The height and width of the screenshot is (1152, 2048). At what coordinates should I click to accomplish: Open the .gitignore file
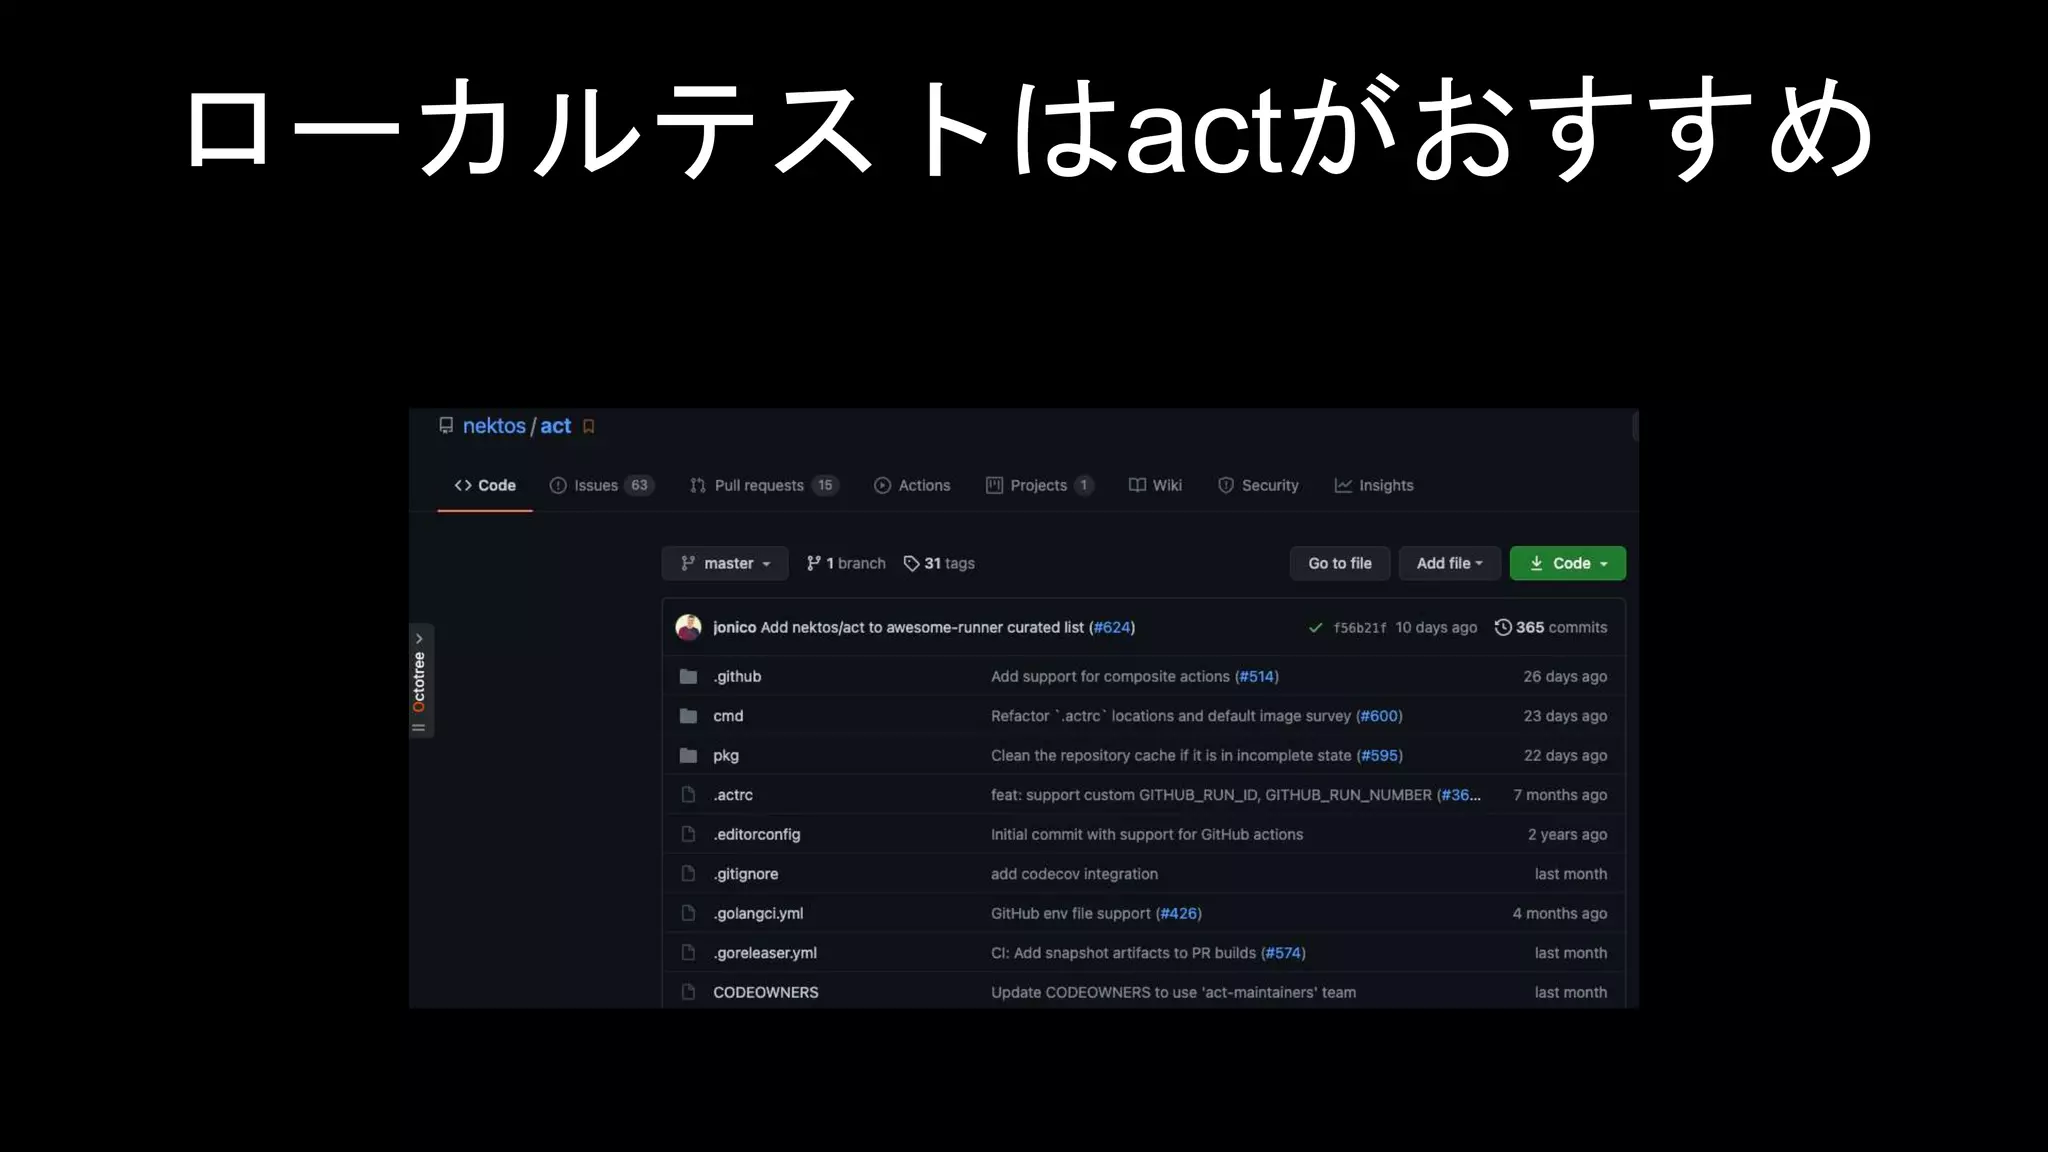746,874
